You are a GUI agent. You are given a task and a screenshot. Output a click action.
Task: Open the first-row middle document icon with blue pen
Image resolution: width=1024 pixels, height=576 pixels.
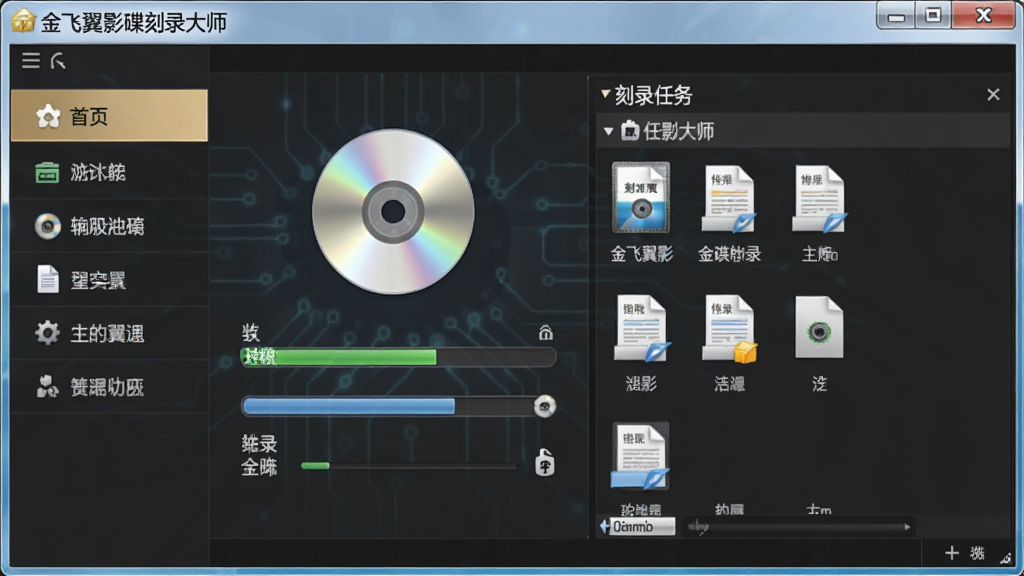coord(729,199)
